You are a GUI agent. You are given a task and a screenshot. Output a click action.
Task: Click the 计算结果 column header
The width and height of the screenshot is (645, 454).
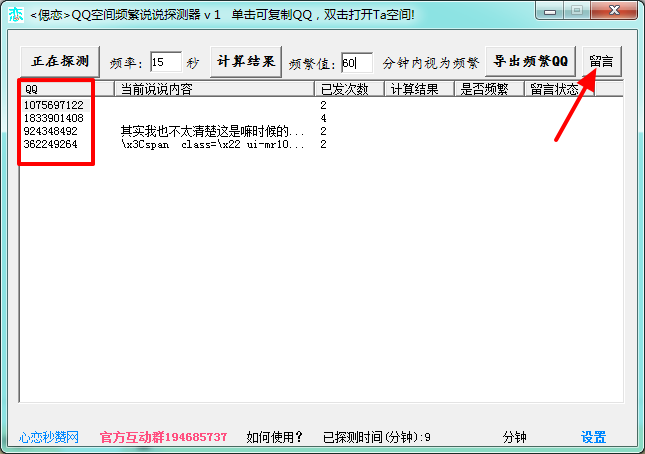(x=420, y=89)
